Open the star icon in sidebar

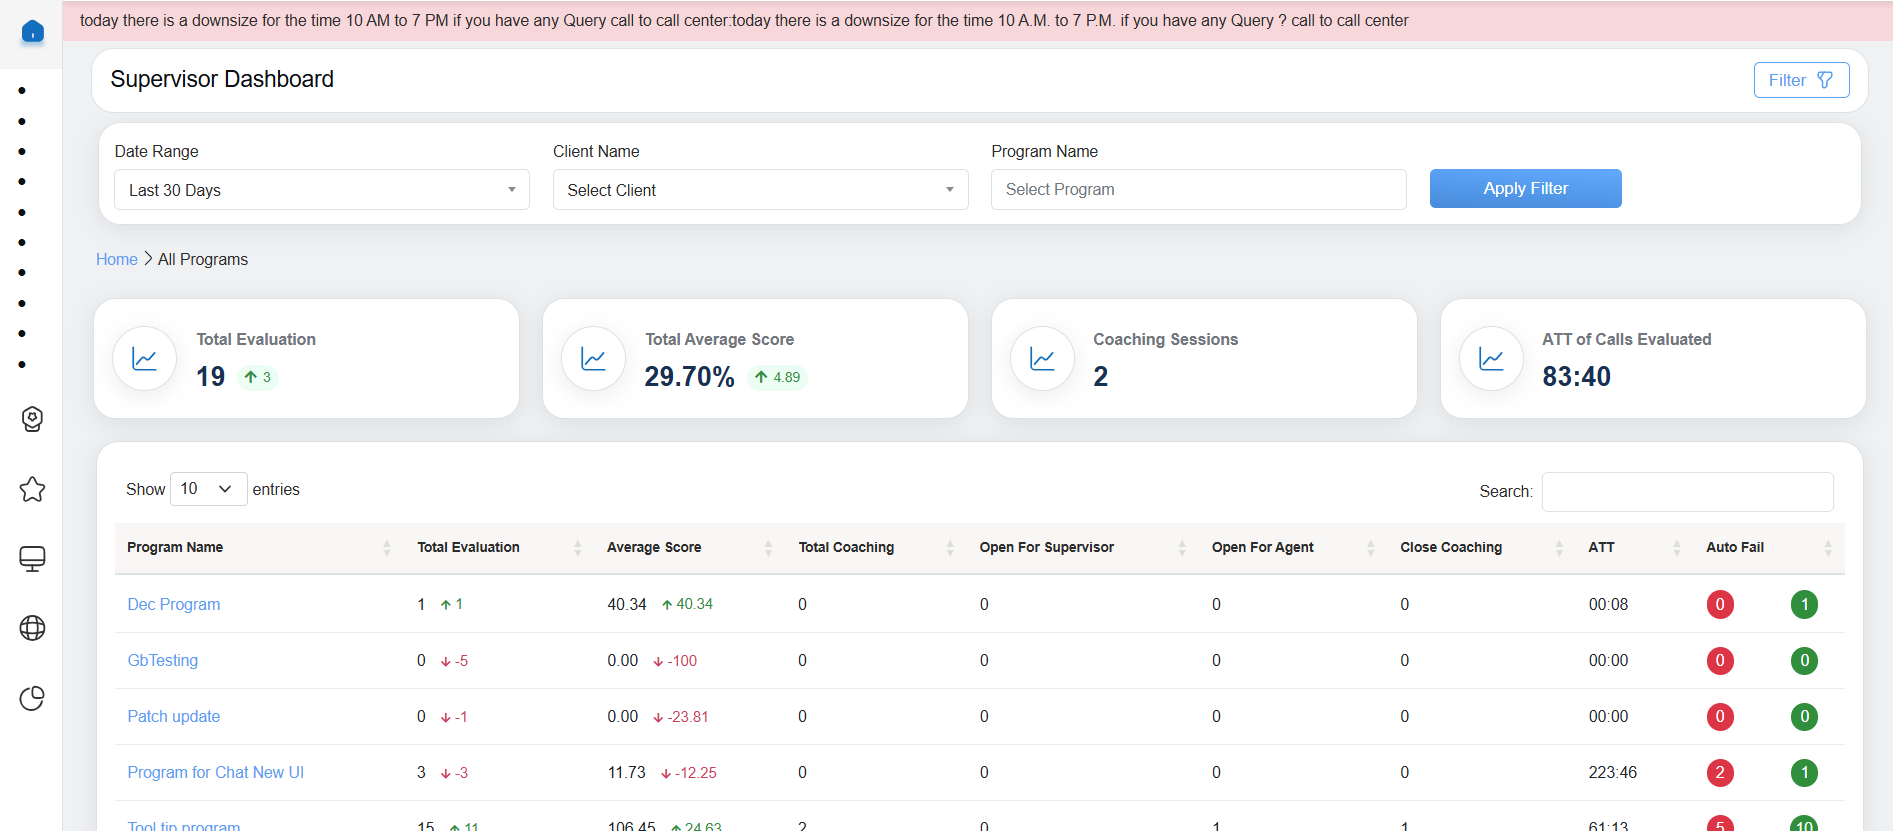tap(32, 489)
